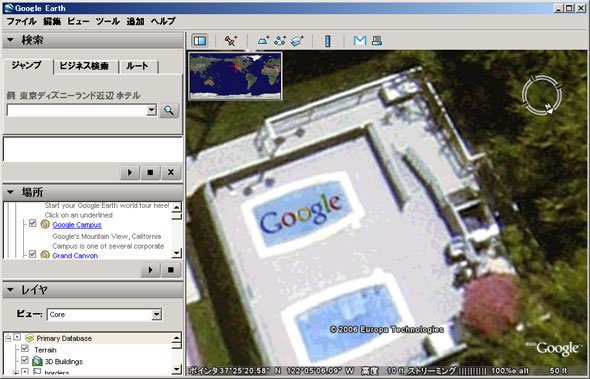The width and height of the screenshot is (590, 379).
Task: Open the ビュー Core dropdown
Action: point(156,314)
